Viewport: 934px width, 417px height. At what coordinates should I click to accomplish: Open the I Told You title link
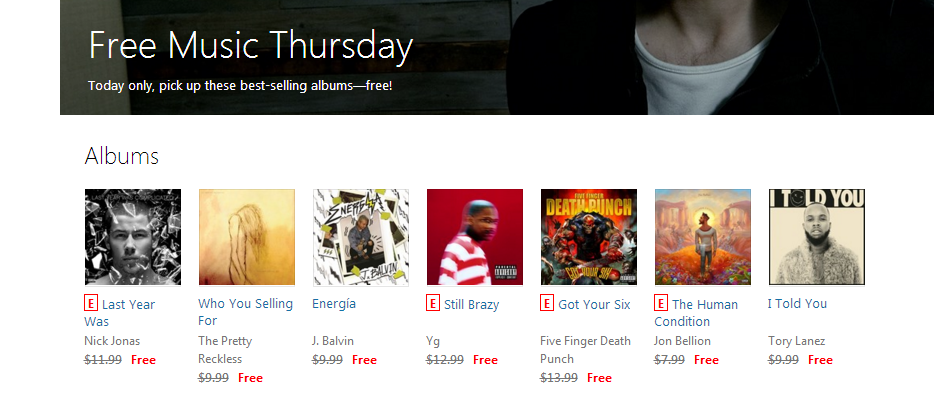tap(797, 304)
